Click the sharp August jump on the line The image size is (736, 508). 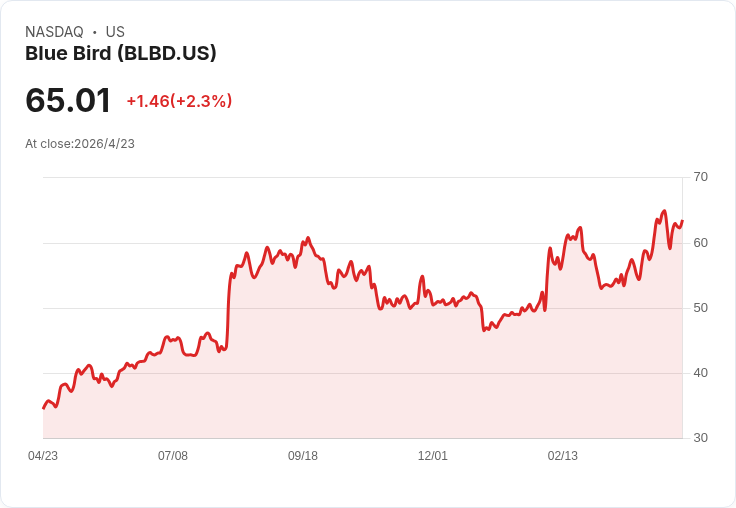tap(229, 310)
